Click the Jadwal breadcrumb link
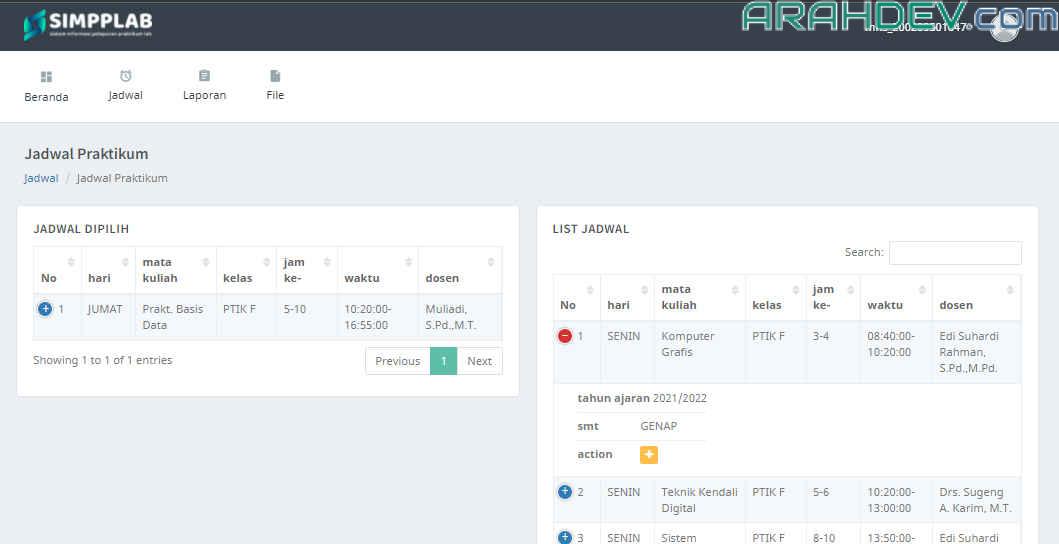Screen dimensions: 1059x544 coord(41,178)
